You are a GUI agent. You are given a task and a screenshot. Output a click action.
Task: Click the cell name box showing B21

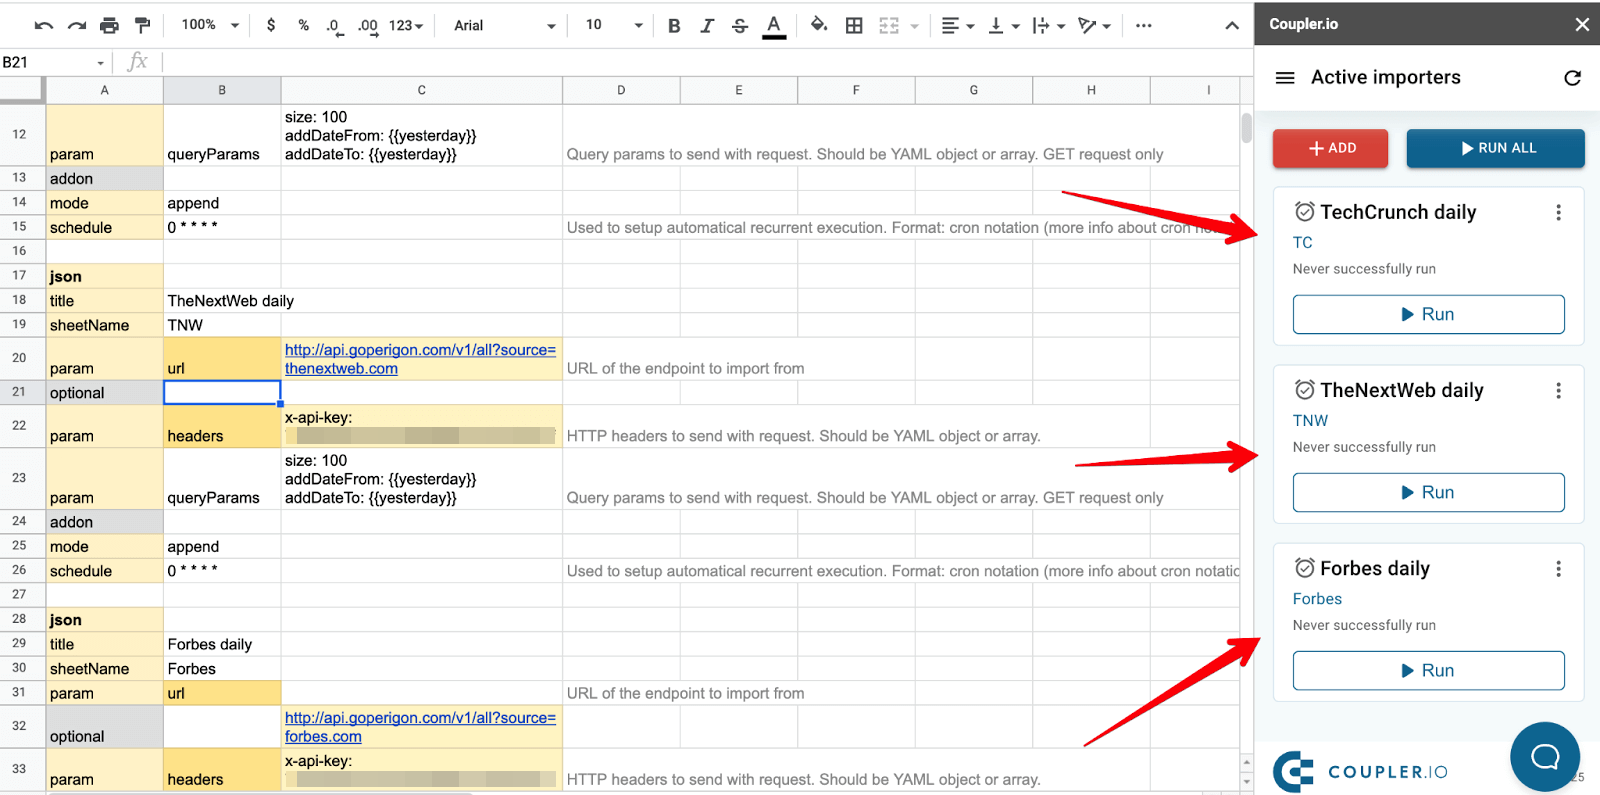point(54,62)
